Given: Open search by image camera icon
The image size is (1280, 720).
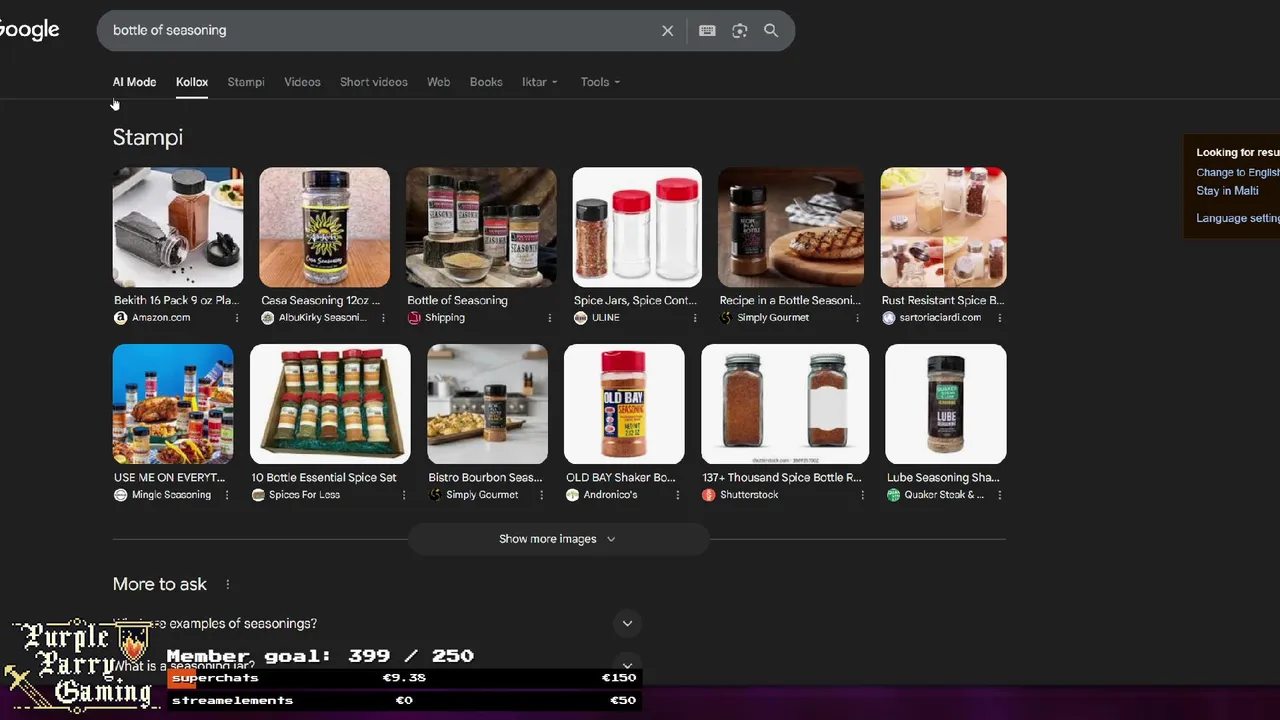Looking at the screenshot, I should 739,31.
